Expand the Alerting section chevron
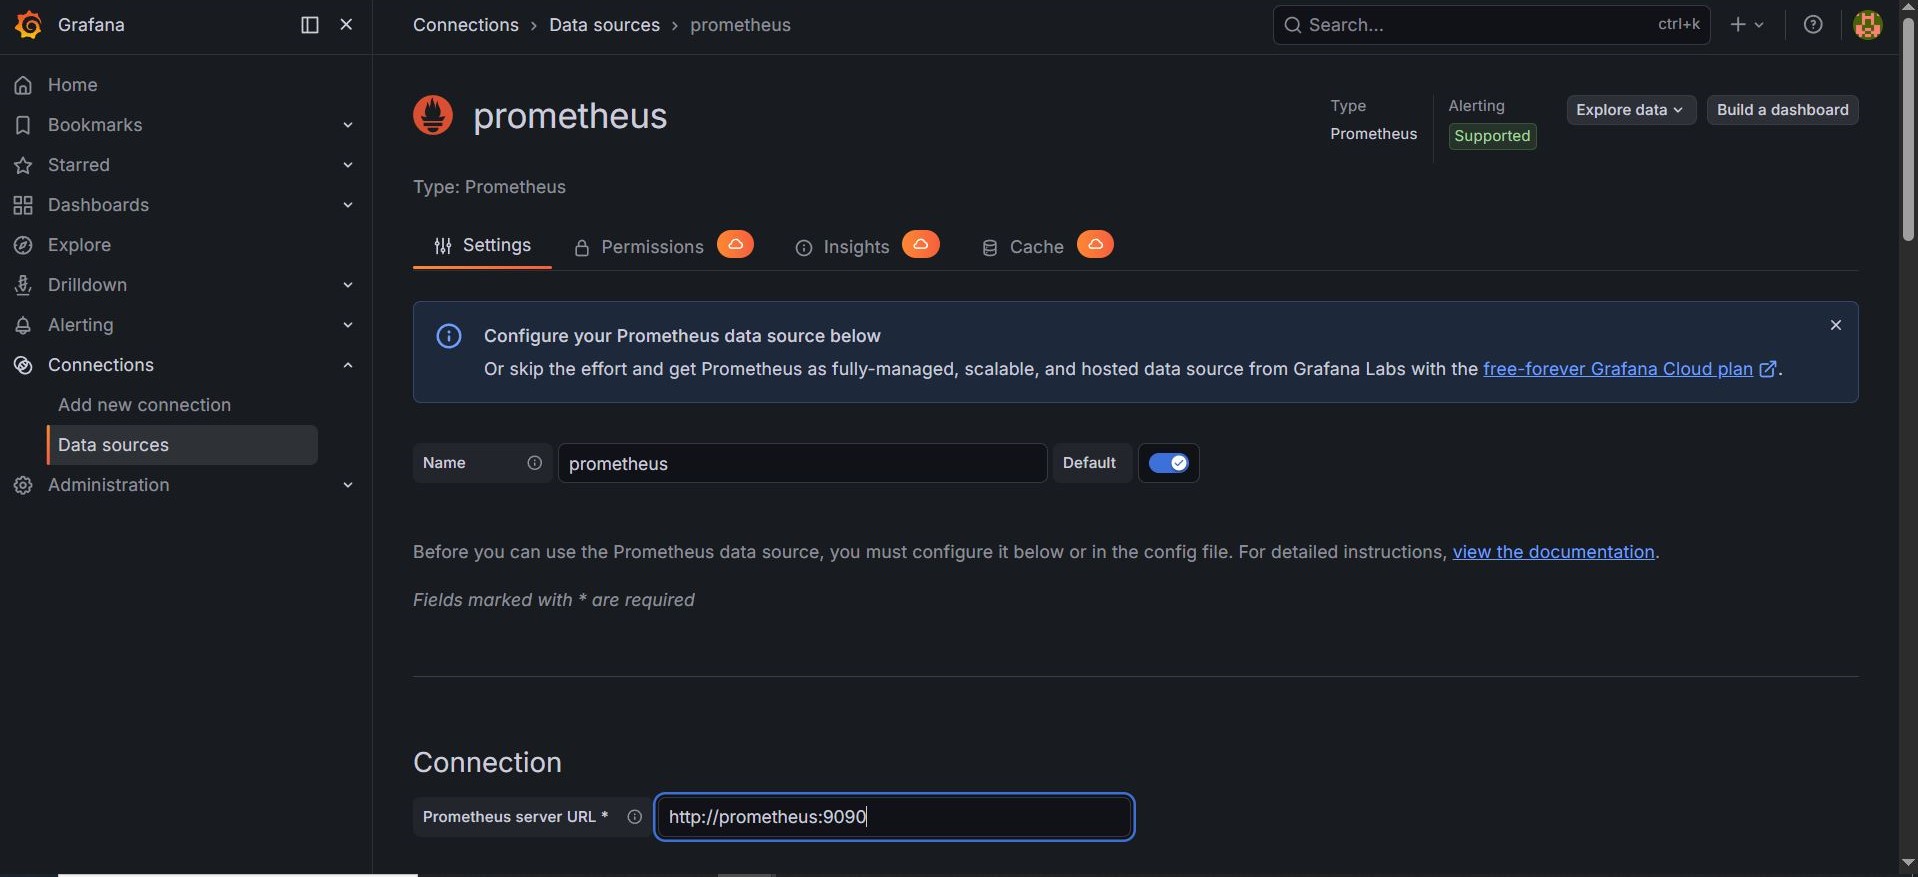 [x=348, y=325]
